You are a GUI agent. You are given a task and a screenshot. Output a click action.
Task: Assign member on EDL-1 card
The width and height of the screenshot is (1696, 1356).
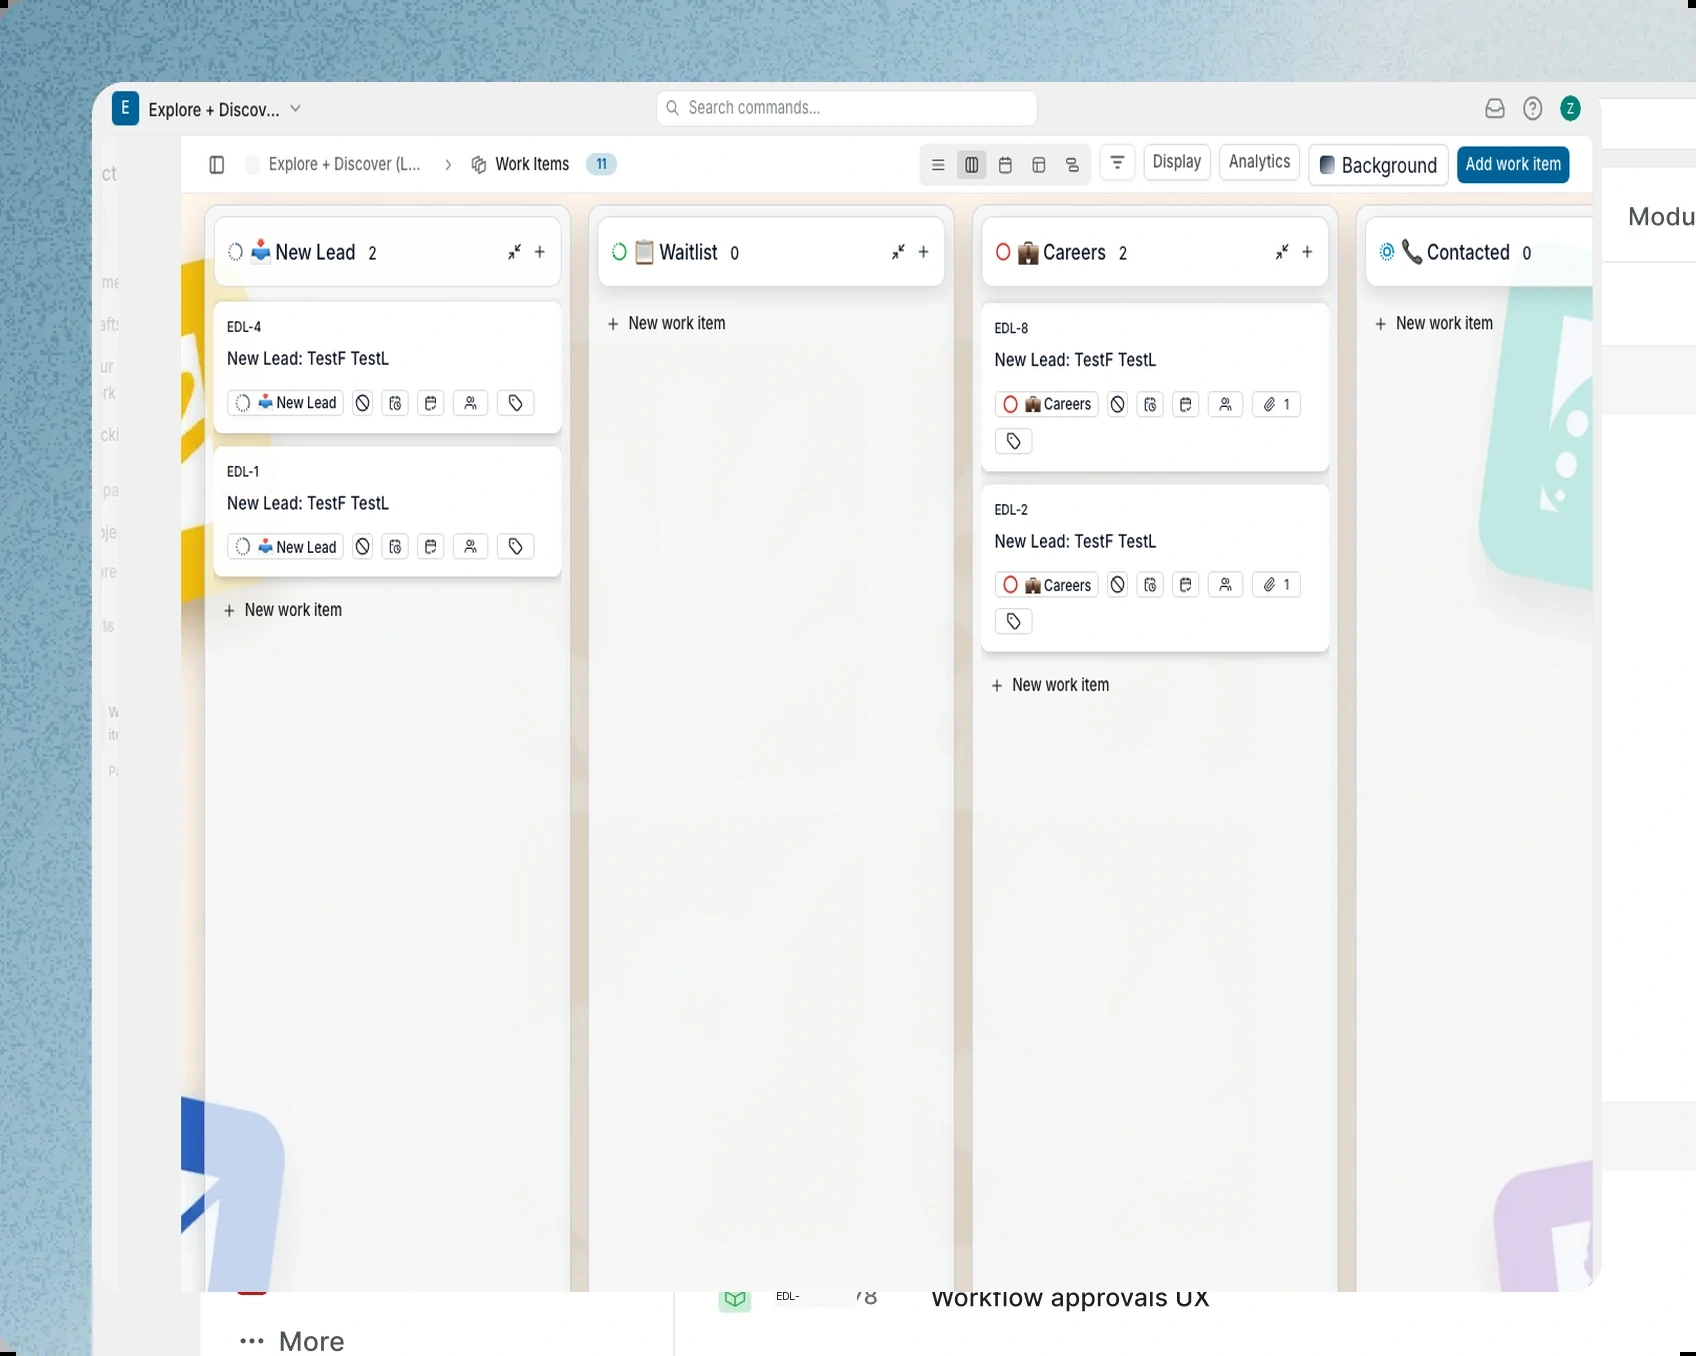click(470, 547)
